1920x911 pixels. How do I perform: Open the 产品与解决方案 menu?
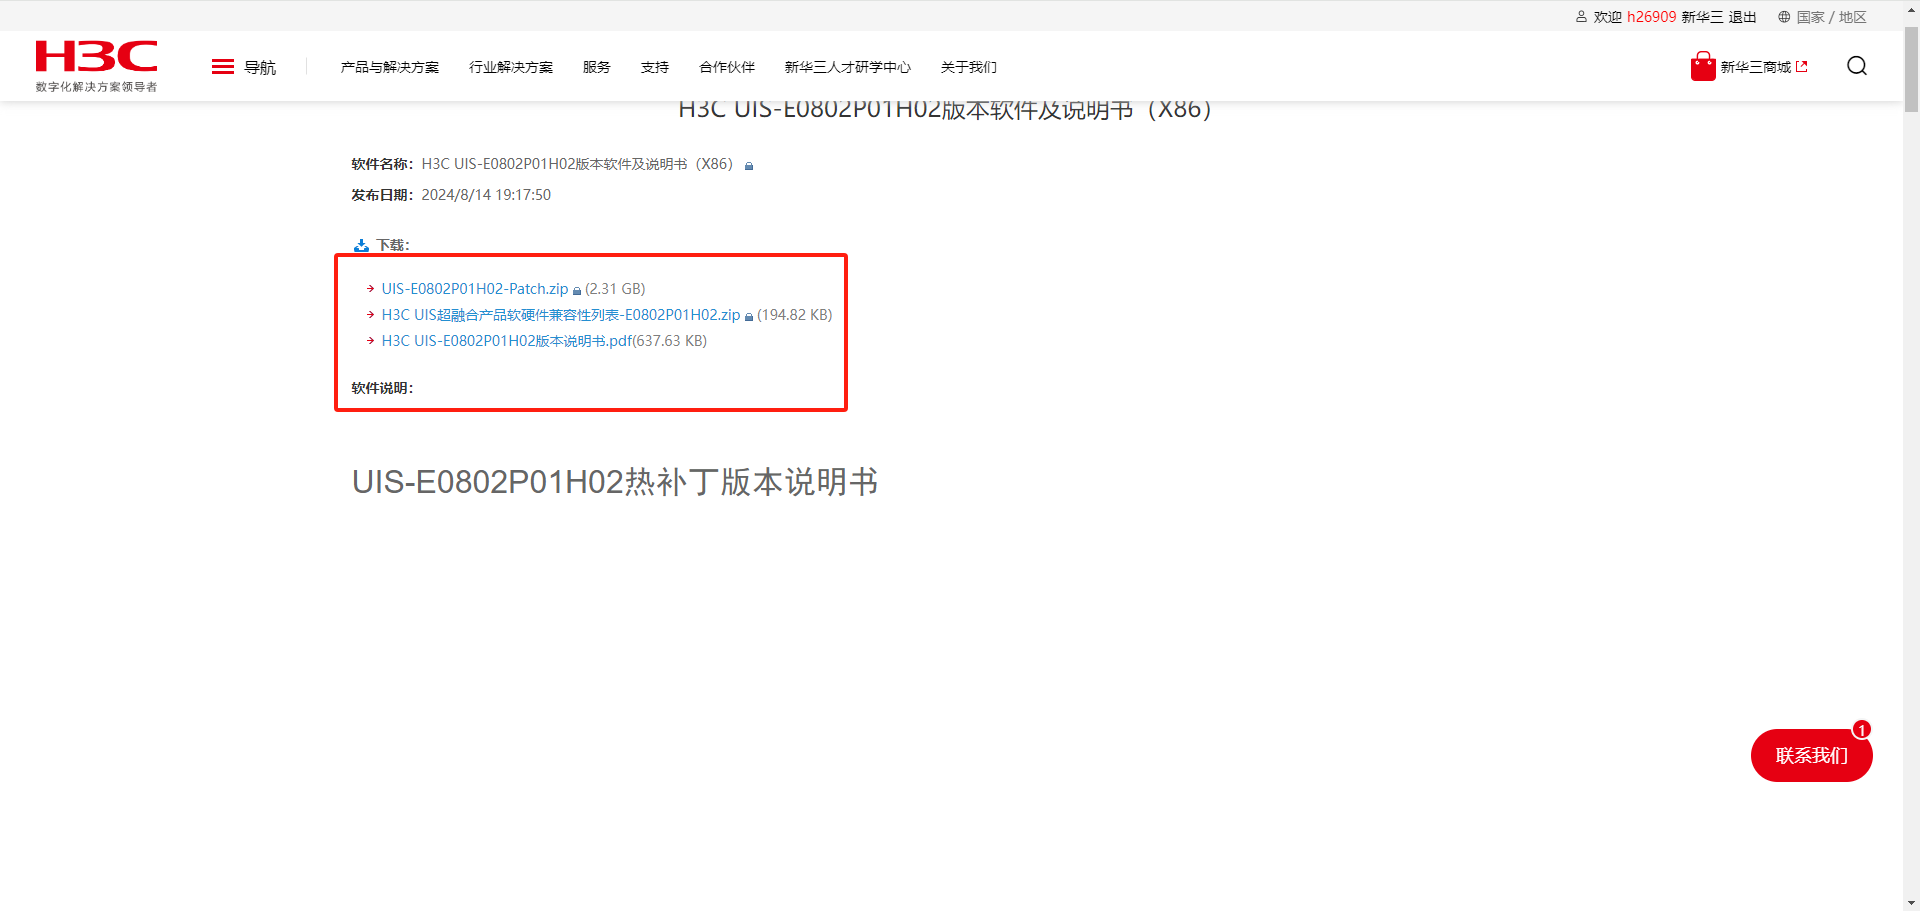pos(390,67)
